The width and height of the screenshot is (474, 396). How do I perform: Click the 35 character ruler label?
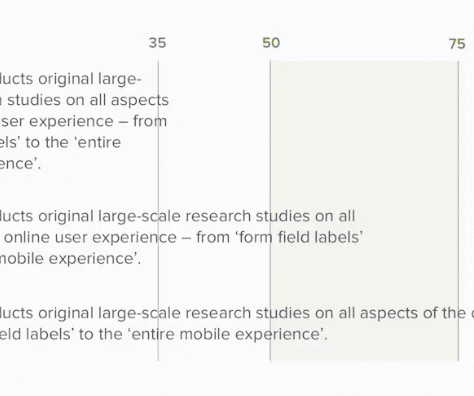[x=157, y=43]
